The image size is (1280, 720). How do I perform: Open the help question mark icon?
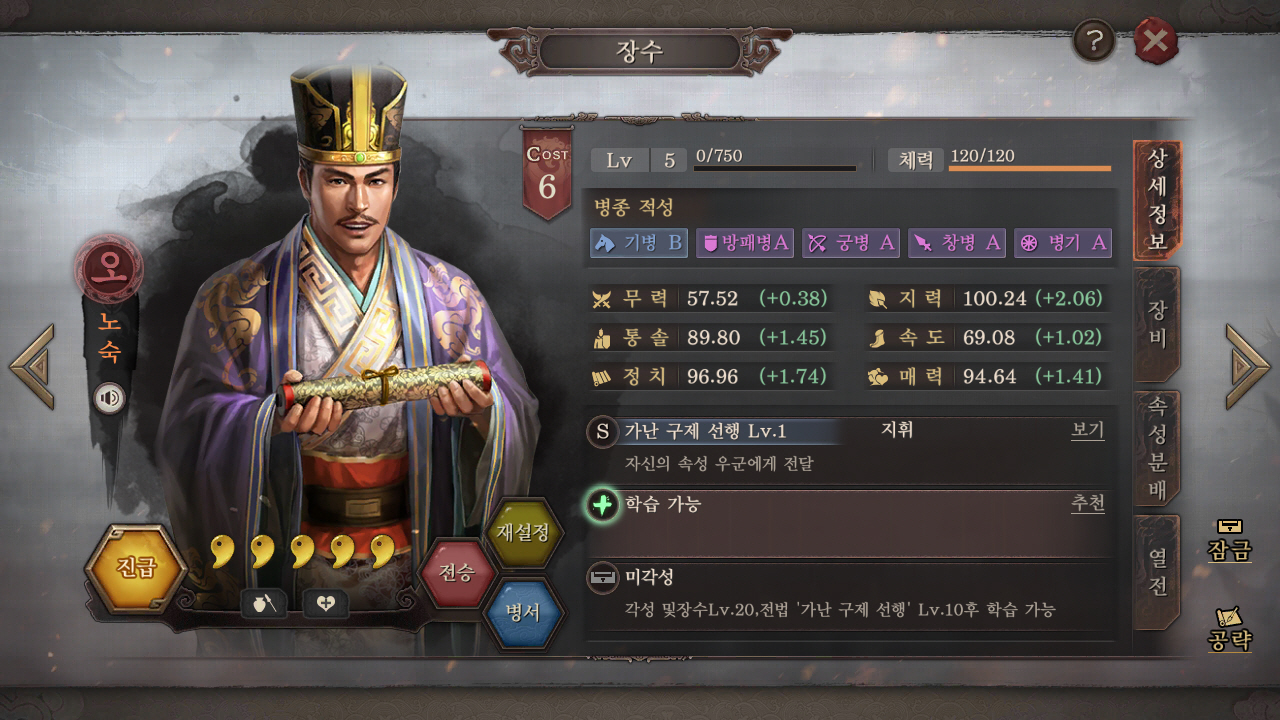pyautogui.click(x=1095, y=42)
